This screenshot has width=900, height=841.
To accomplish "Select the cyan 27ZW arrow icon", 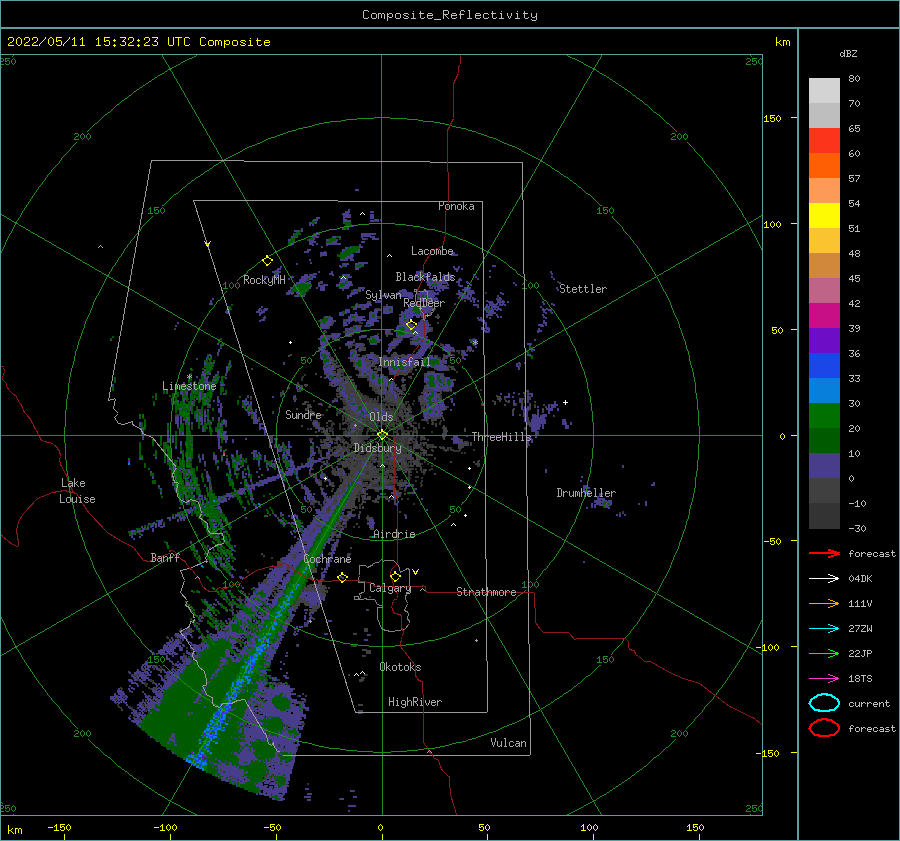I will [824, 628].
